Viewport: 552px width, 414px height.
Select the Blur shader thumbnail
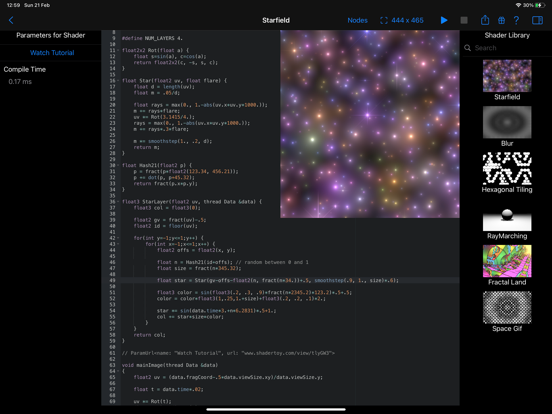click(x=507, y=122)
